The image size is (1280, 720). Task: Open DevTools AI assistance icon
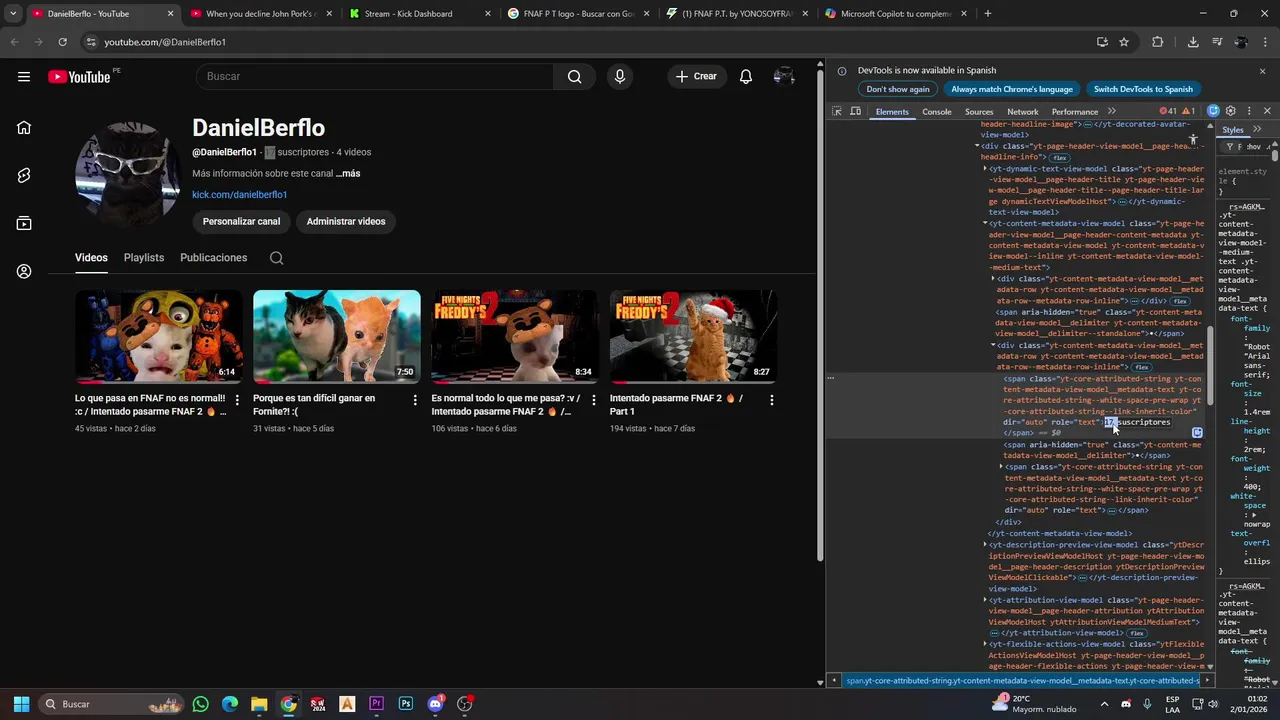[x=1213, y=111]
